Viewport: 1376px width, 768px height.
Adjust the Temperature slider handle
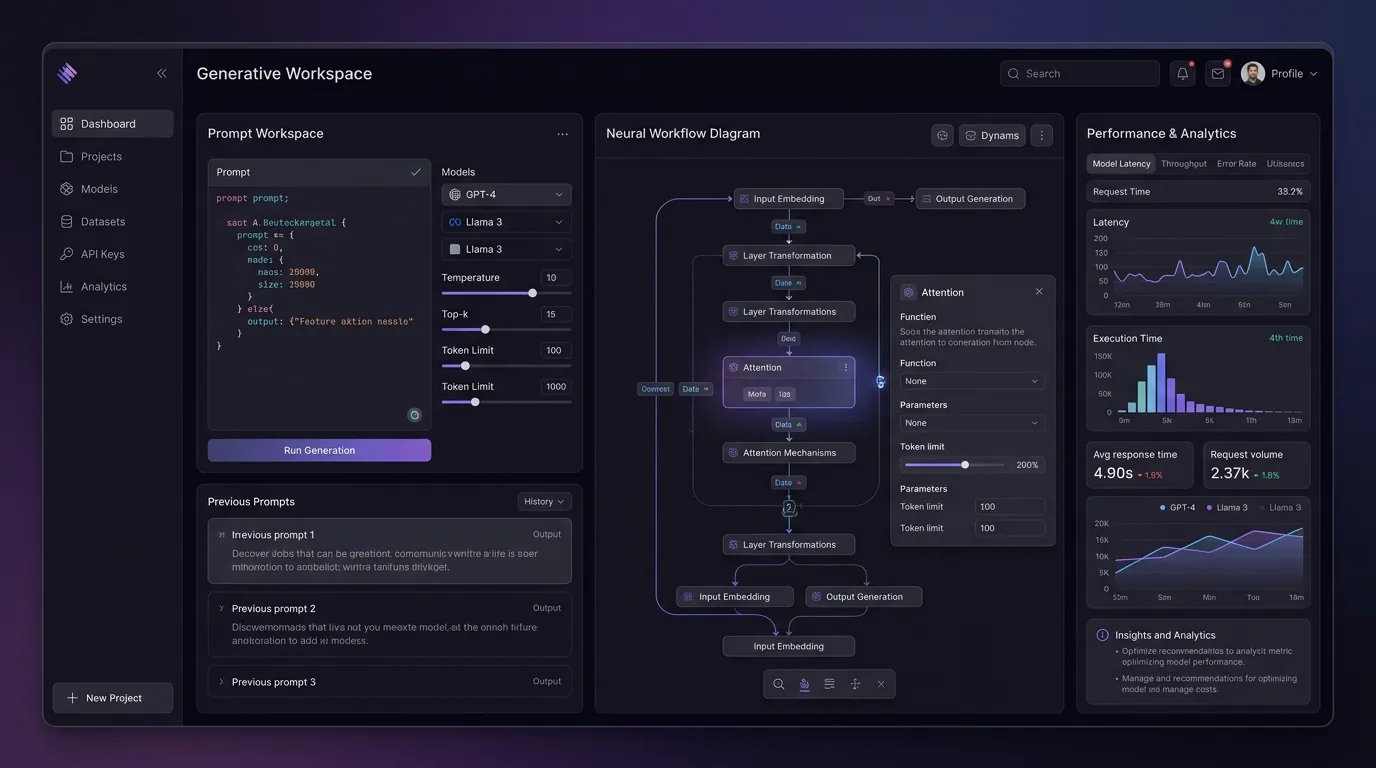point(532,293)
